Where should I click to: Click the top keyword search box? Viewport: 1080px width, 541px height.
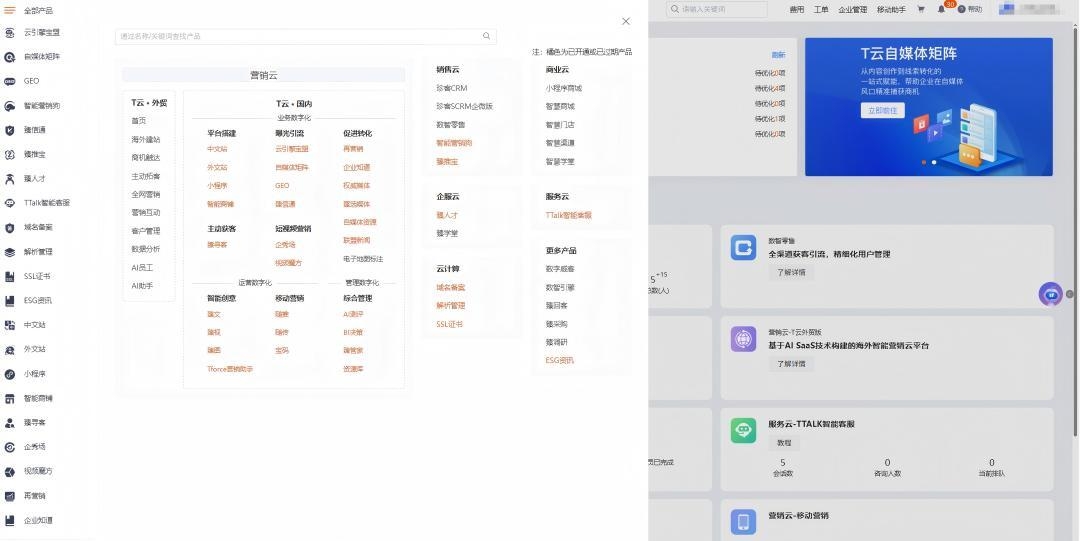[x=717, y=10]
